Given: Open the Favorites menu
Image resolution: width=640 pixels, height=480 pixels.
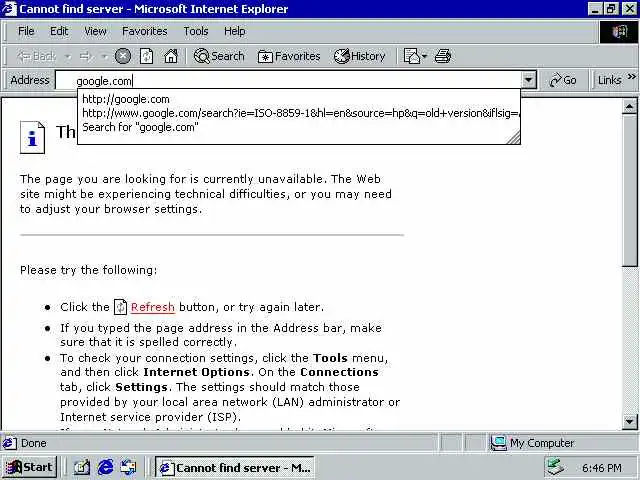Looking at the screenshot, I should [x=144, y=31].
